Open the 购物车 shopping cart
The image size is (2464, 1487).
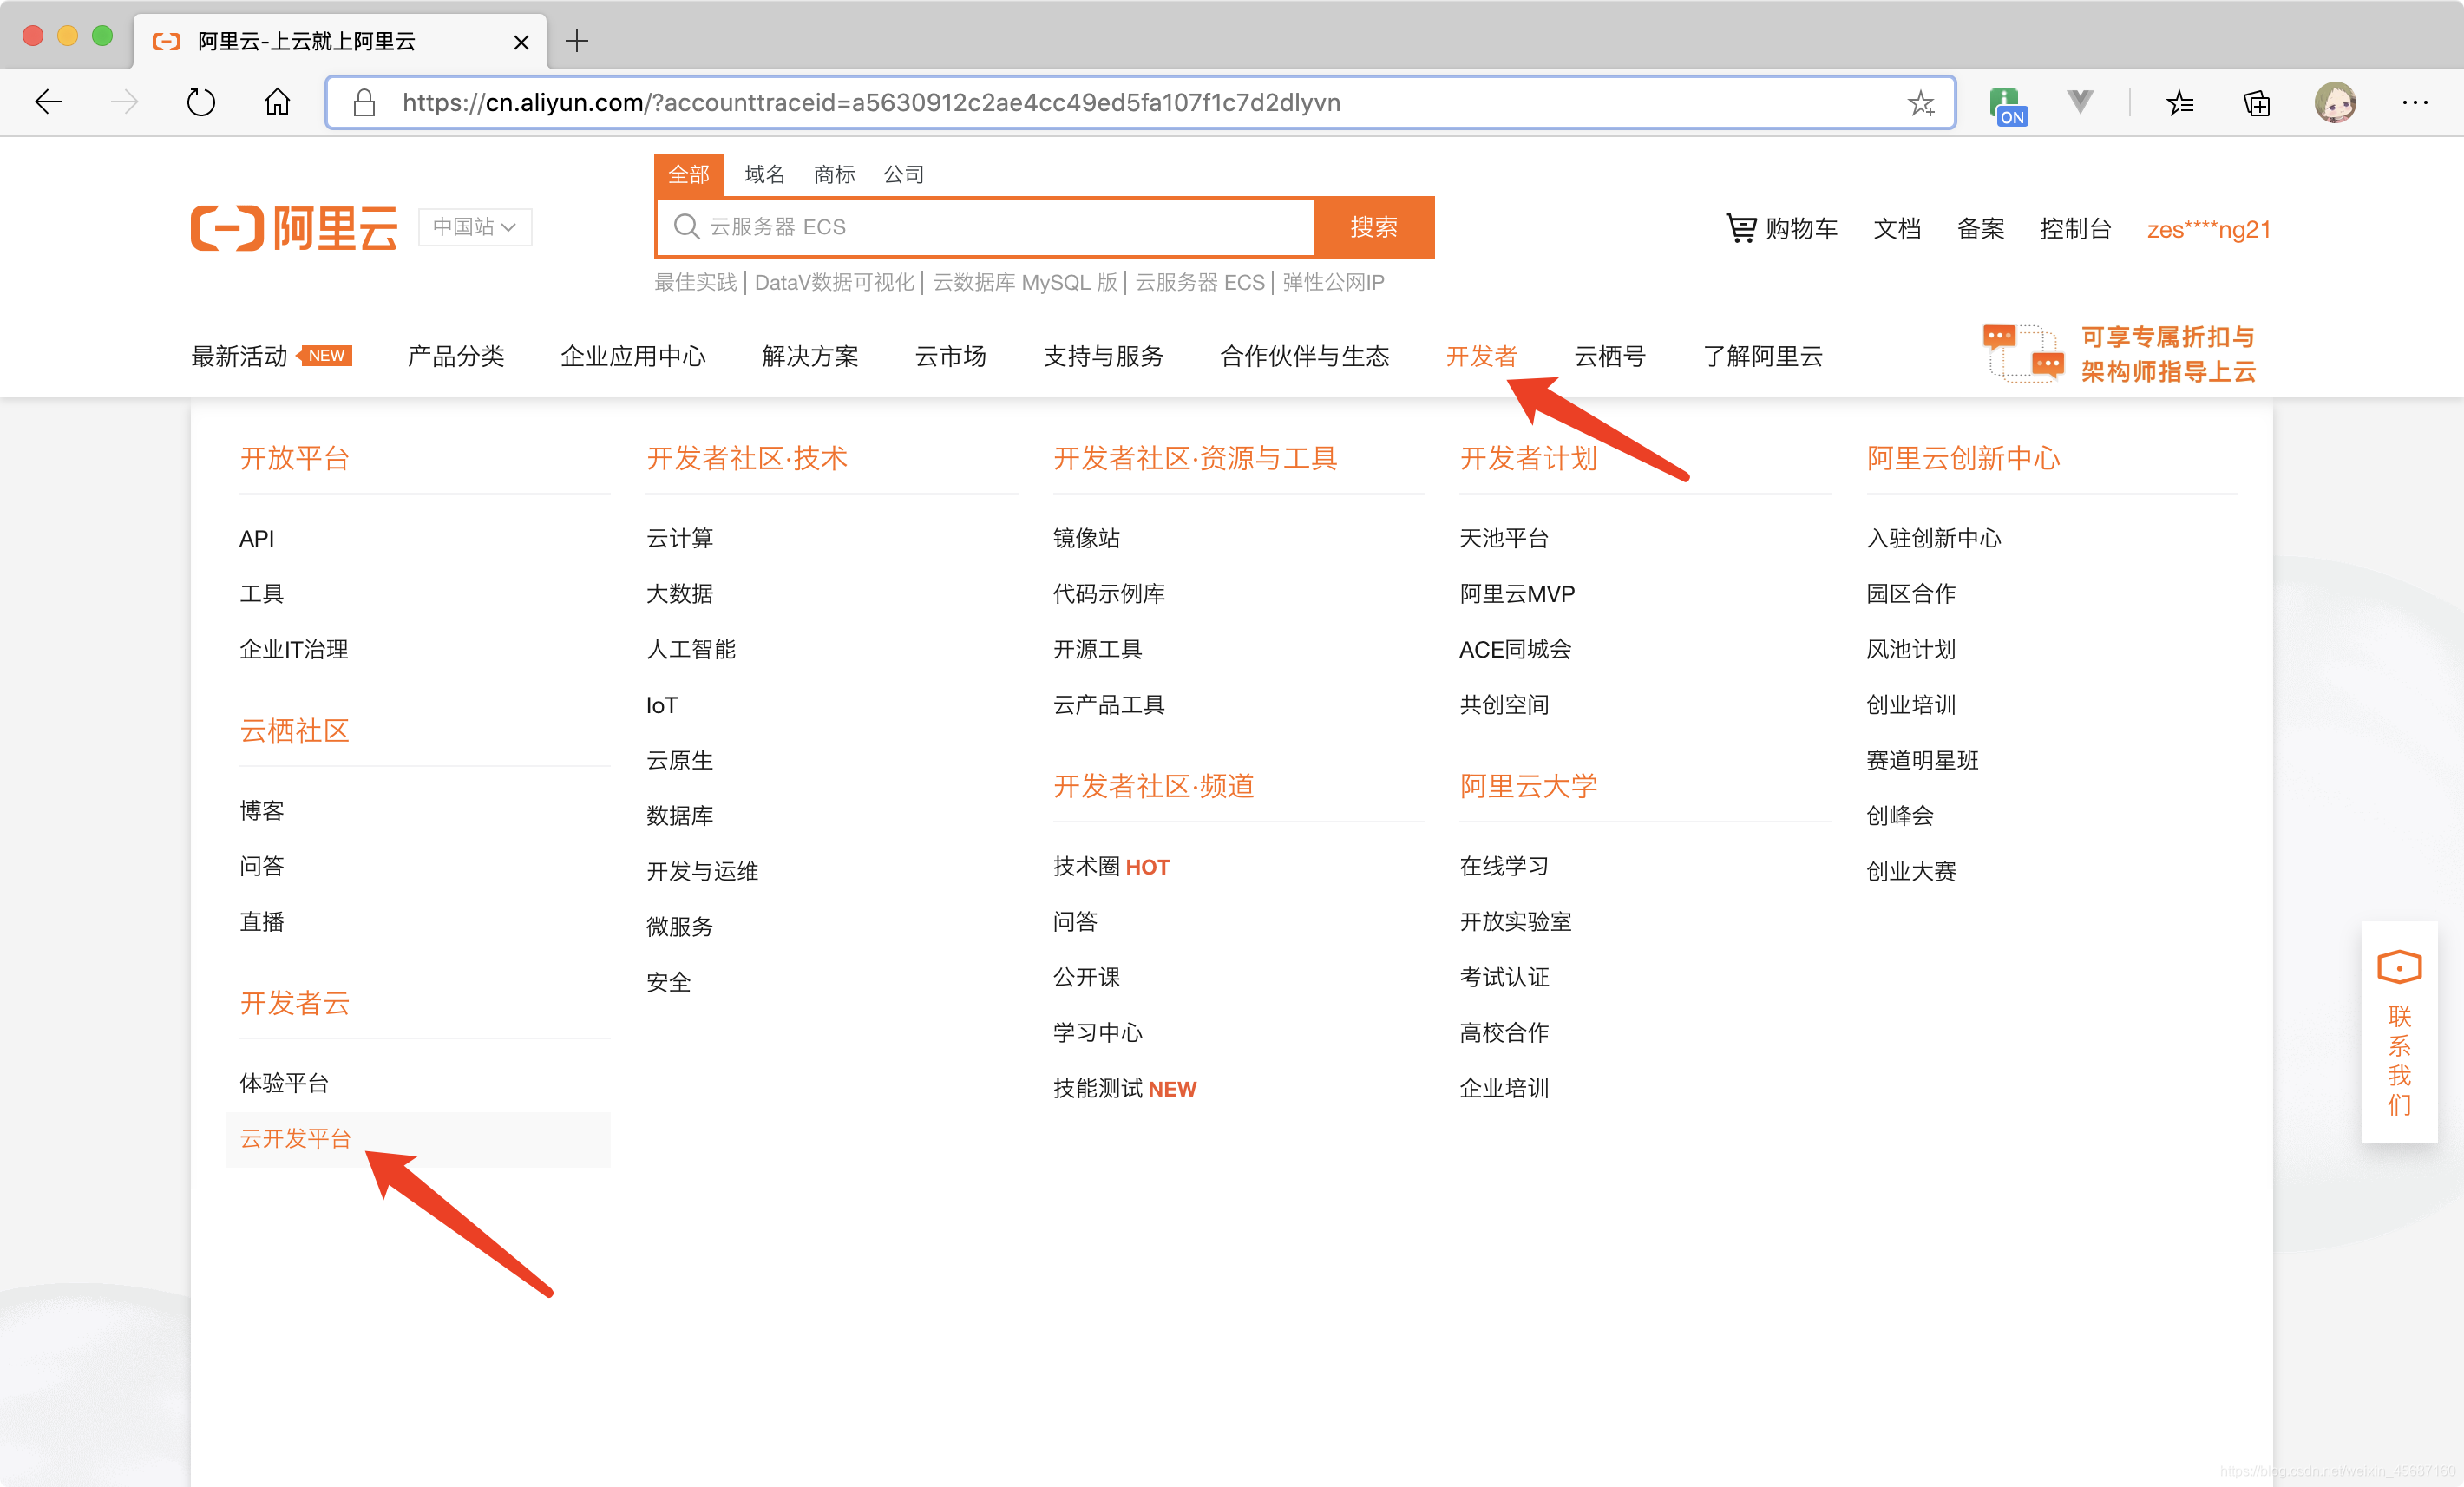pos(1780,229)
